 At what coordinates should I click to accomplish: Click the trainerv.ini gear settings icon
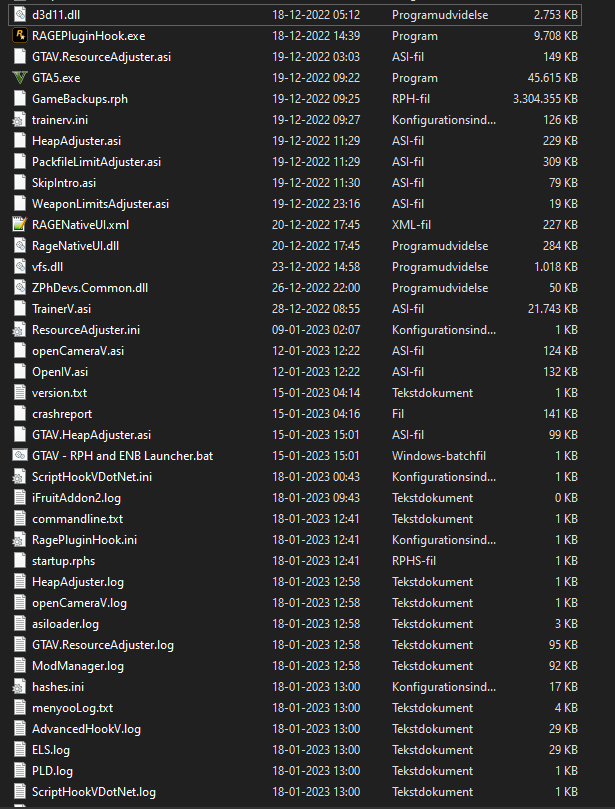coord(19,120)
